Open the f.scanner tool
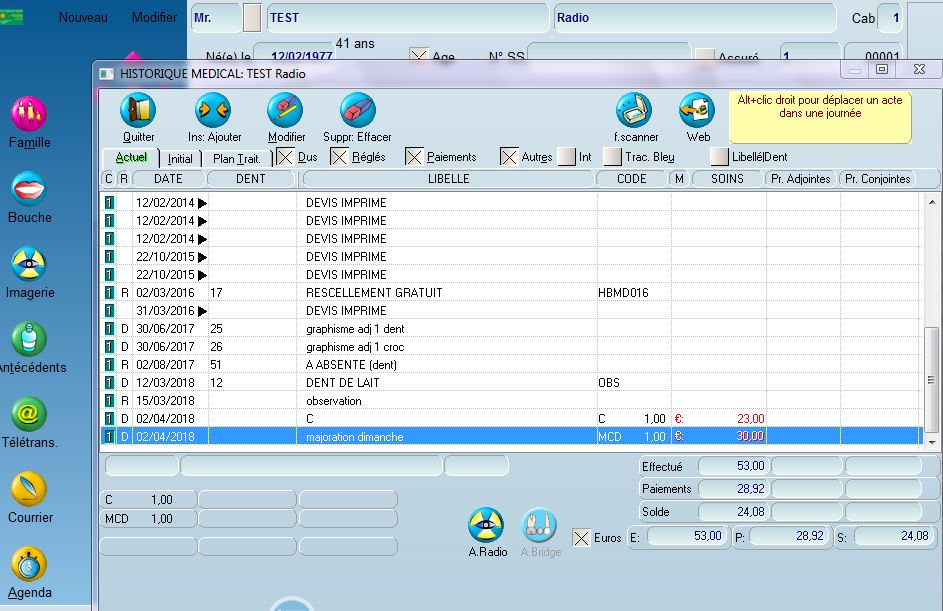 634,110
